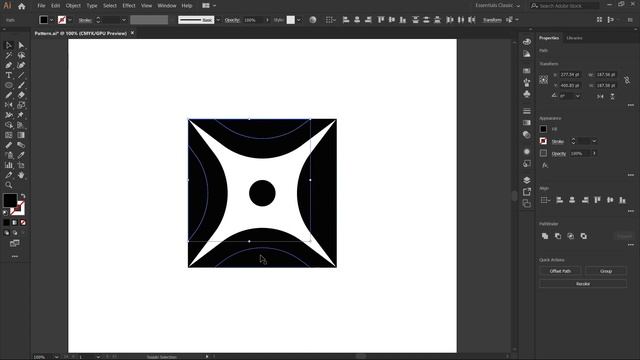This screenshot has height=360, width=640.
Task: Click the Offset Path button
Action: tap(560, 271)
